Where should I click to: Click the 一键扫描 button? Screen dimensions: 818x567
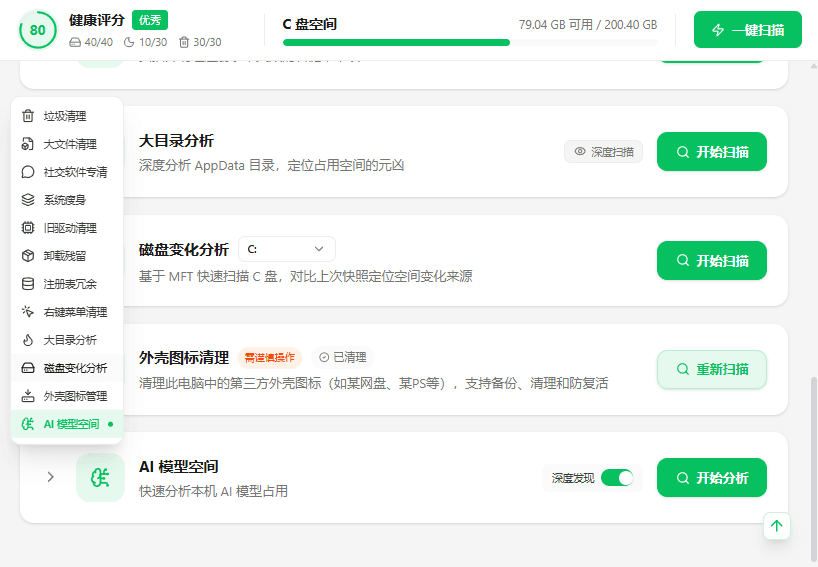[748, 30]
